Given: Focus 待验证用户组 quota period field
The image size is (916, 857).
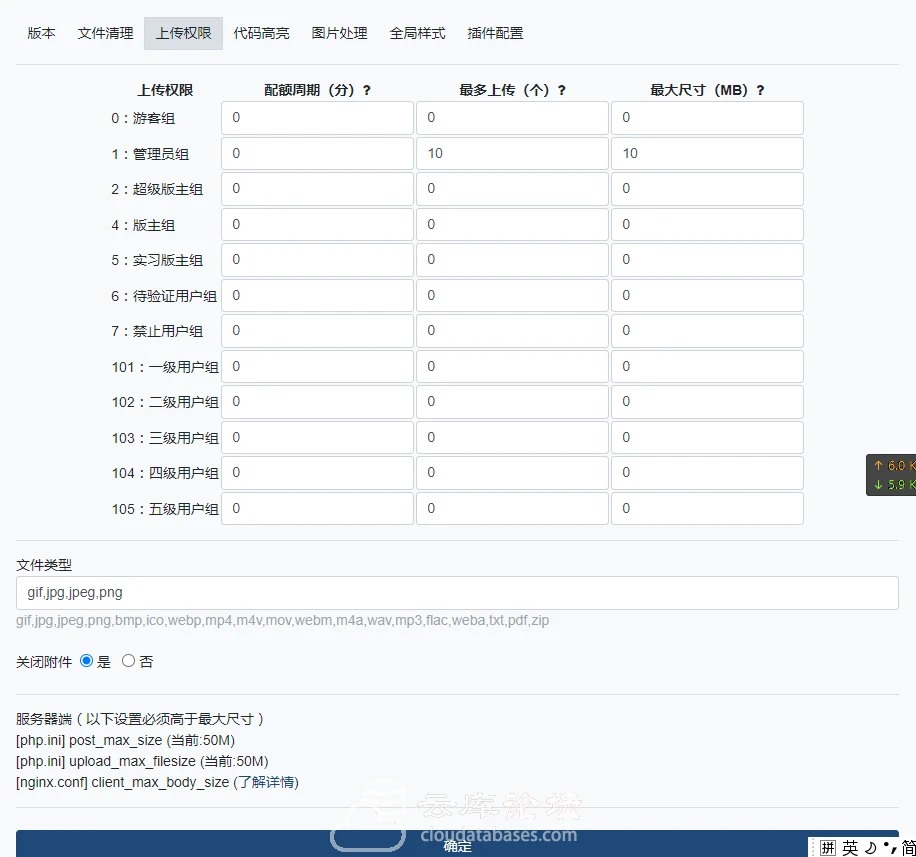Looking at the screenshot, I should coord(317,296).
